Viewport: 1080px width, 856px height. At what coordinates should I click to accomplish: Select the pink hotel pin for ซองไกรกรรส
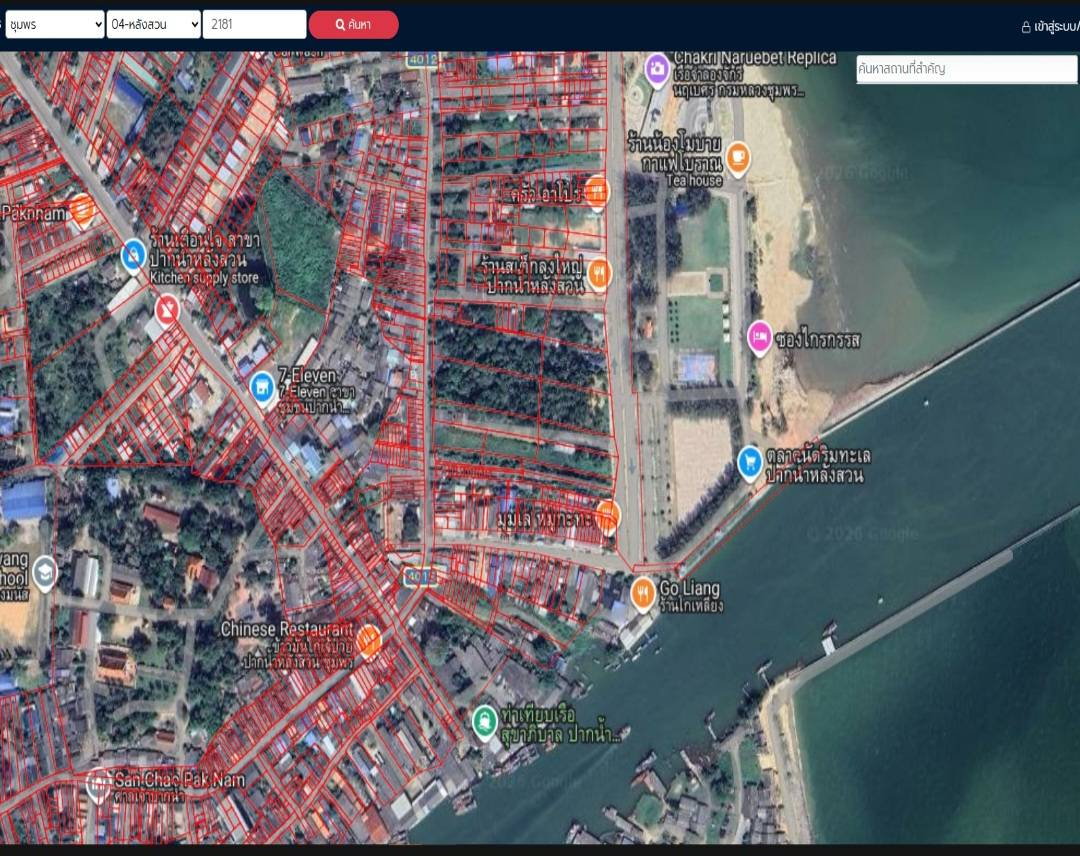(x=759, y=338)
